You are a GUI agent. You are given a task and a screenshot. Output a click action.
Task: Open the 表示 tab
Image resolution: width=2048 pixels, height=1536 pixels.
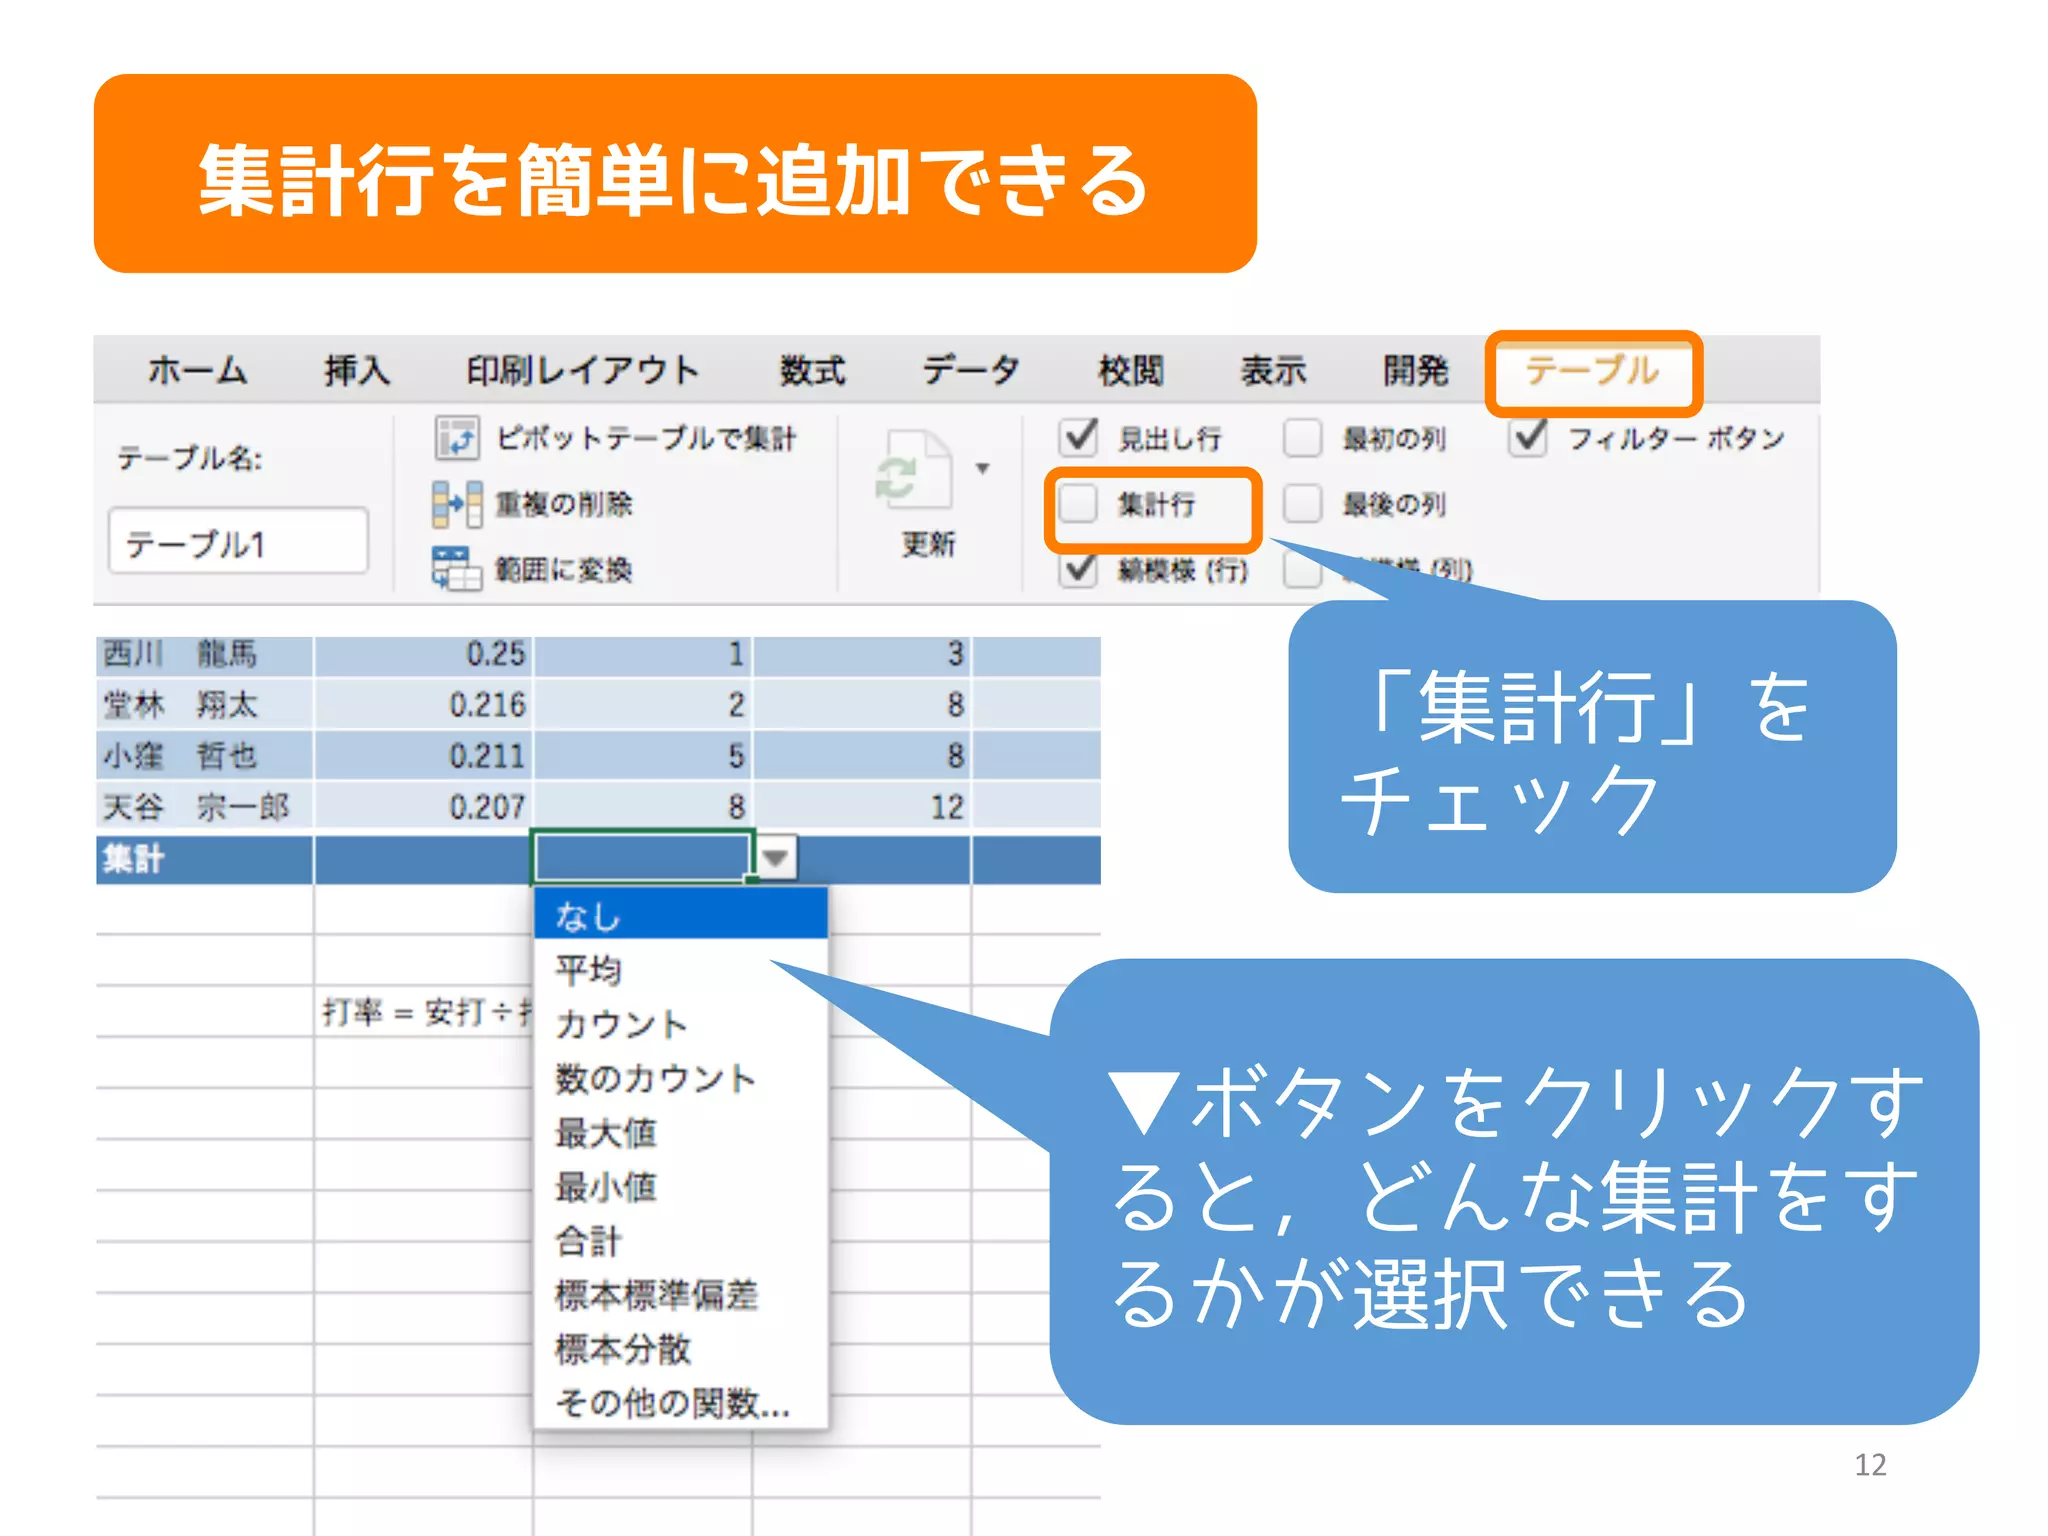coord(1273,370)
